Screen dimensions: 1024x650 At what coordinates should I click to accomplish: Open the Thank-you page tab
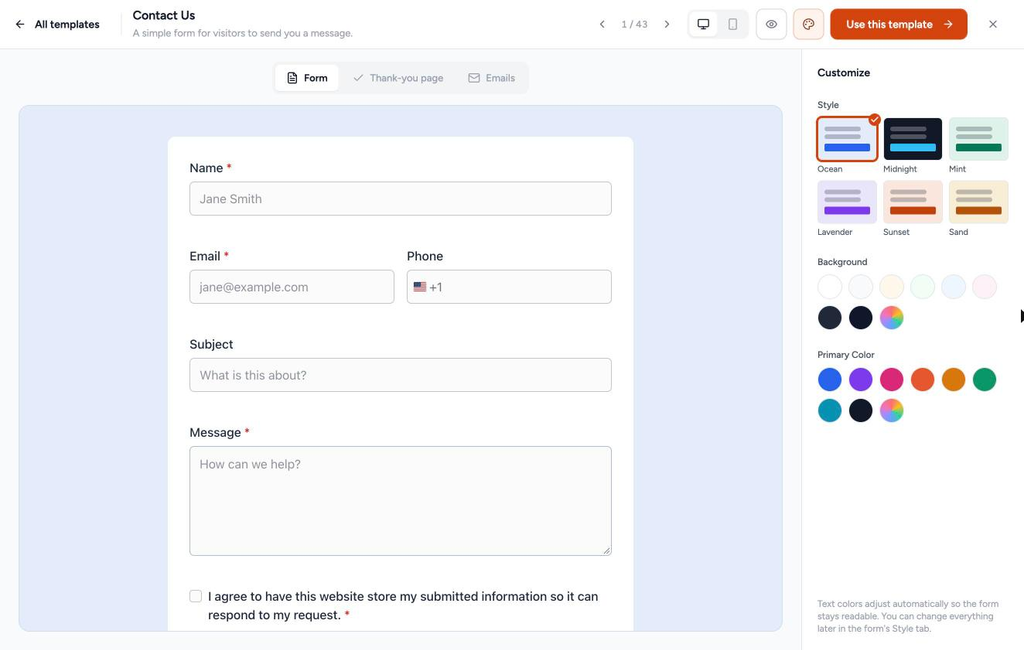click(x=398, y=78)
